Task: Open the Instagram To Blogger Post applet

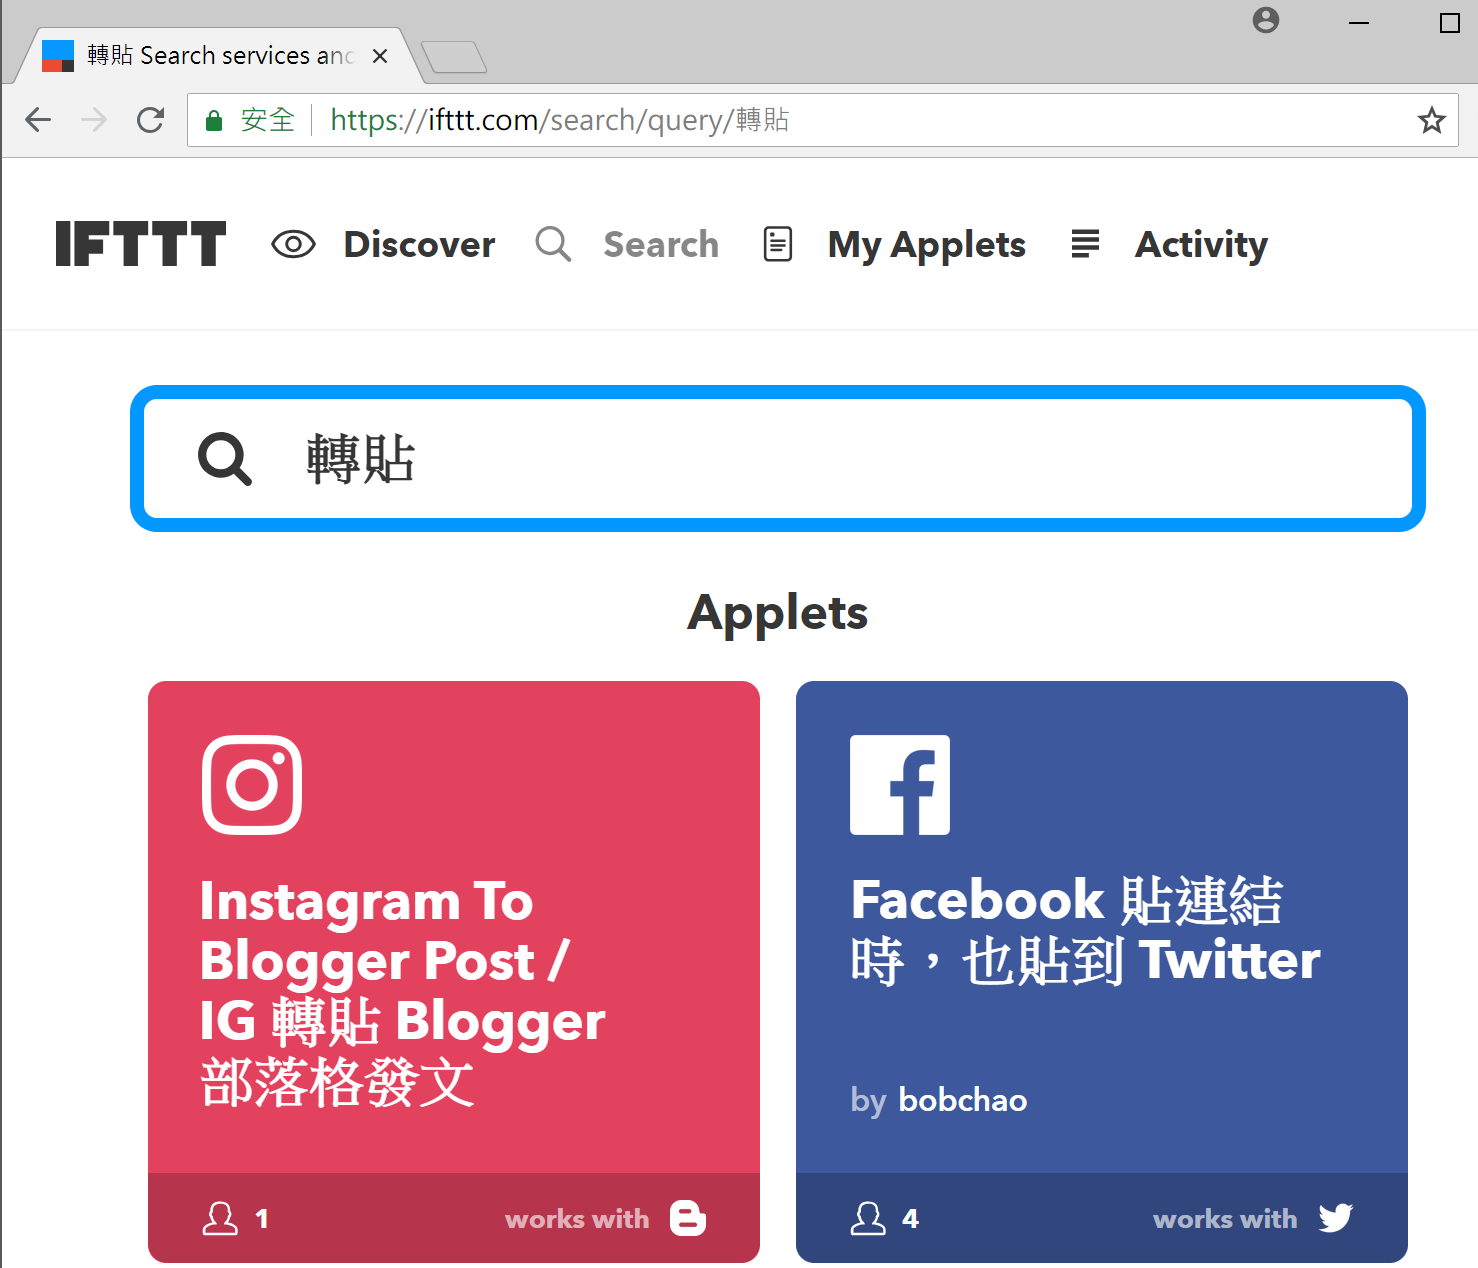Action: click(454, 972)
